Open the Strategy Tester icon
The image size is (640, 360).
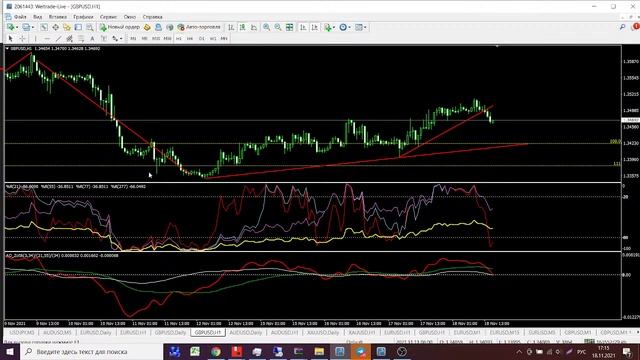coord(89,27)
